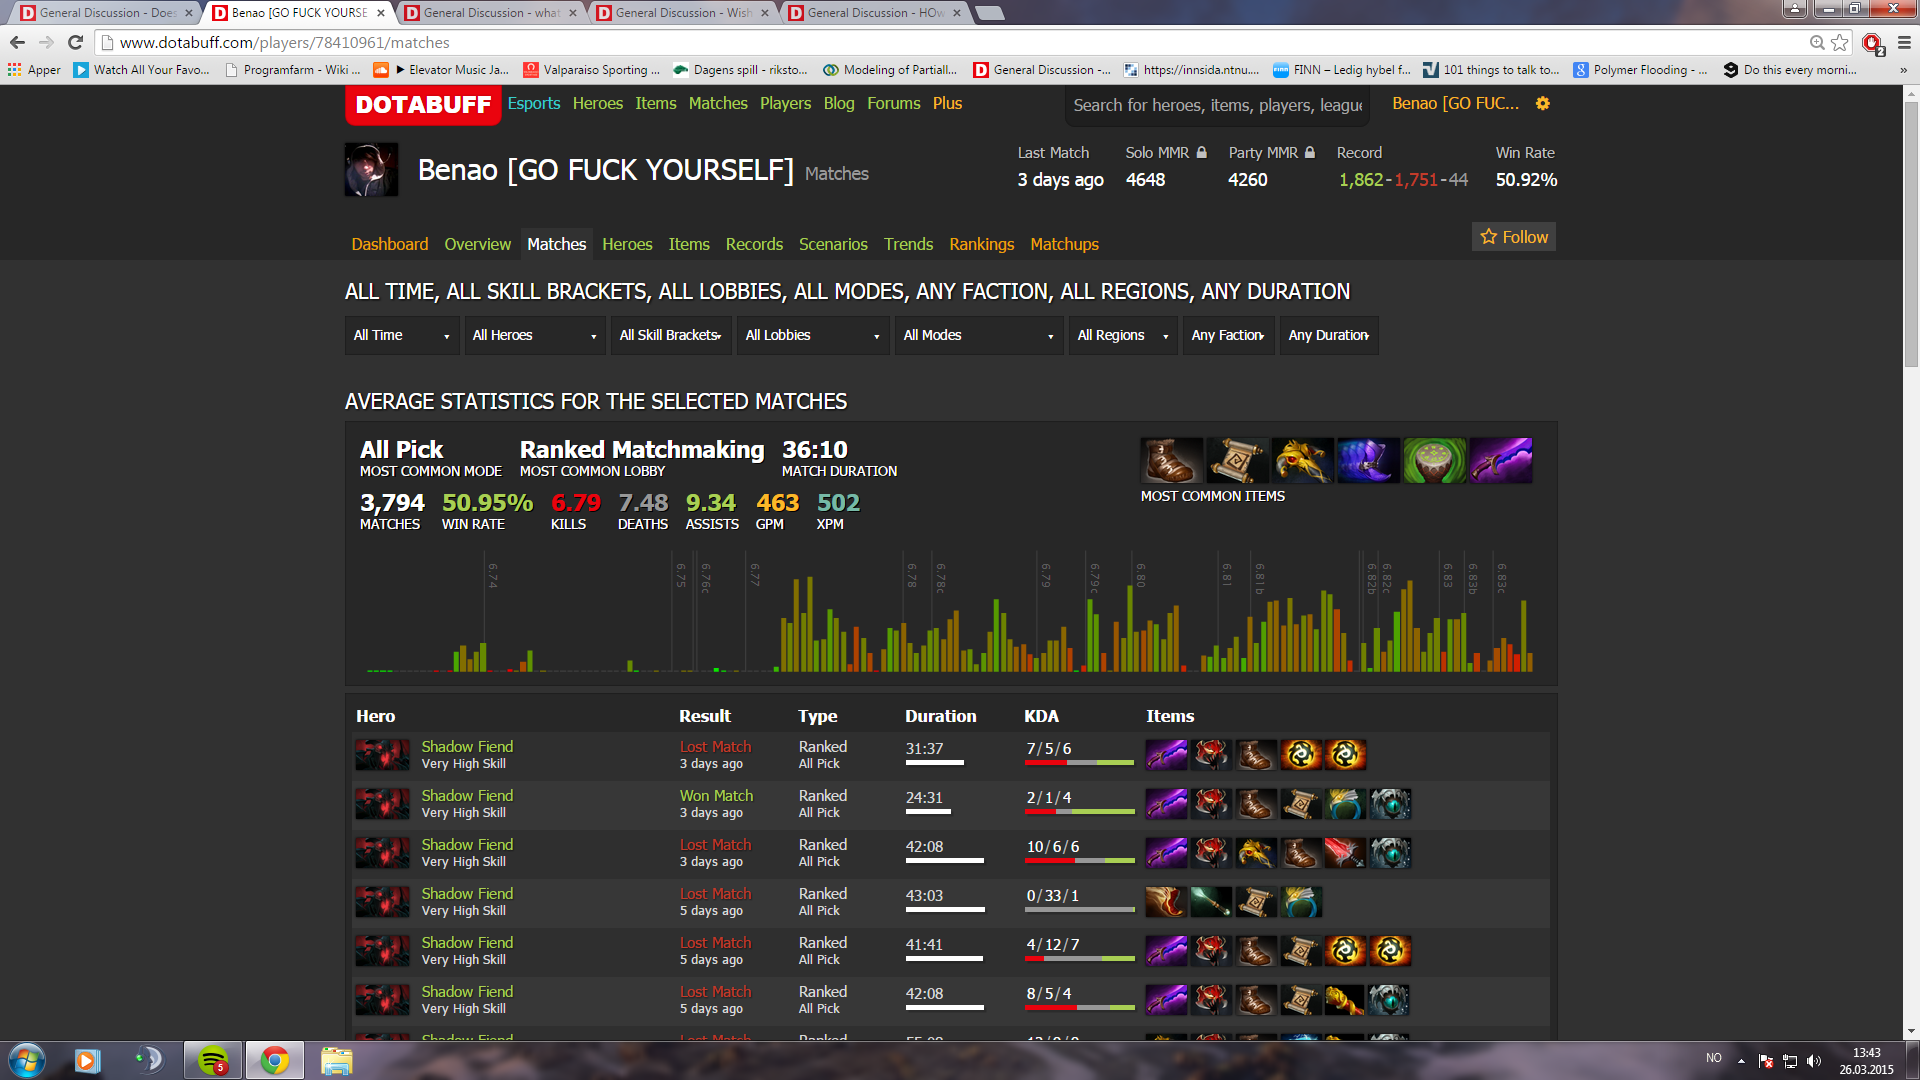Click the green bowl item in common items

click(1434, 461)
